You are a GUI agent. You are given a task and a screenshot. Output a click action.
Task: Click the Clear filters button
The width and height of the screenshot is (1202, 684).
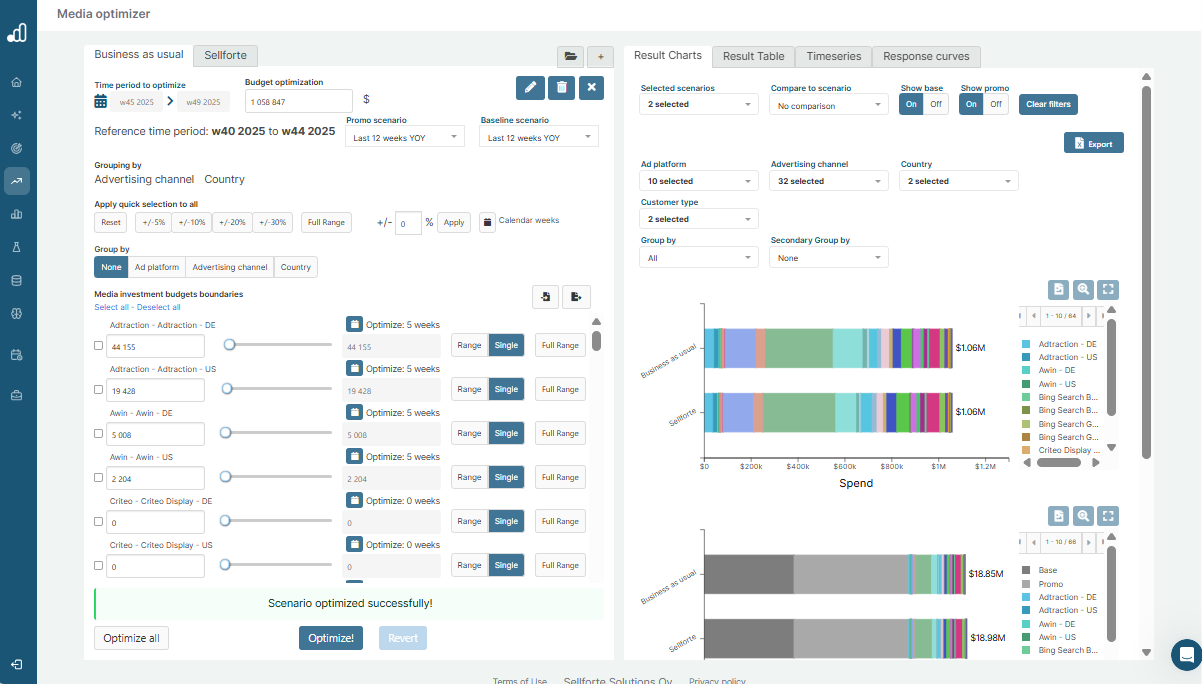click(x=1048, y=104)
